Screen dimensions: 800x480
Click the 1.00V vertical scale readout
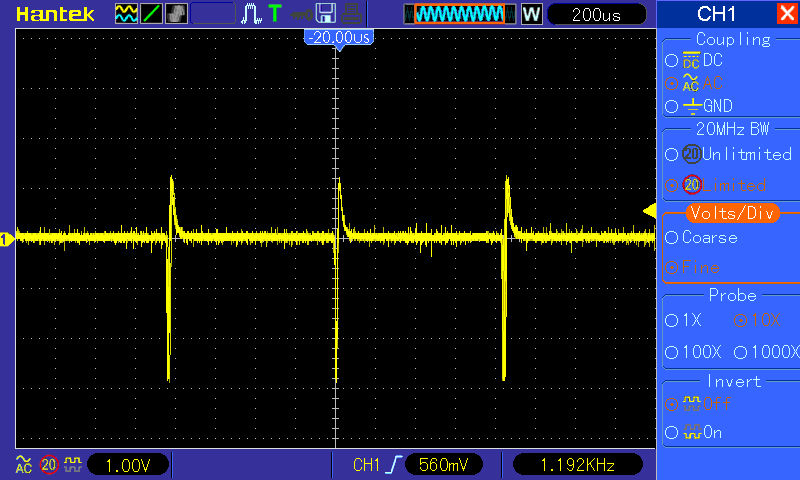(128, 465)
